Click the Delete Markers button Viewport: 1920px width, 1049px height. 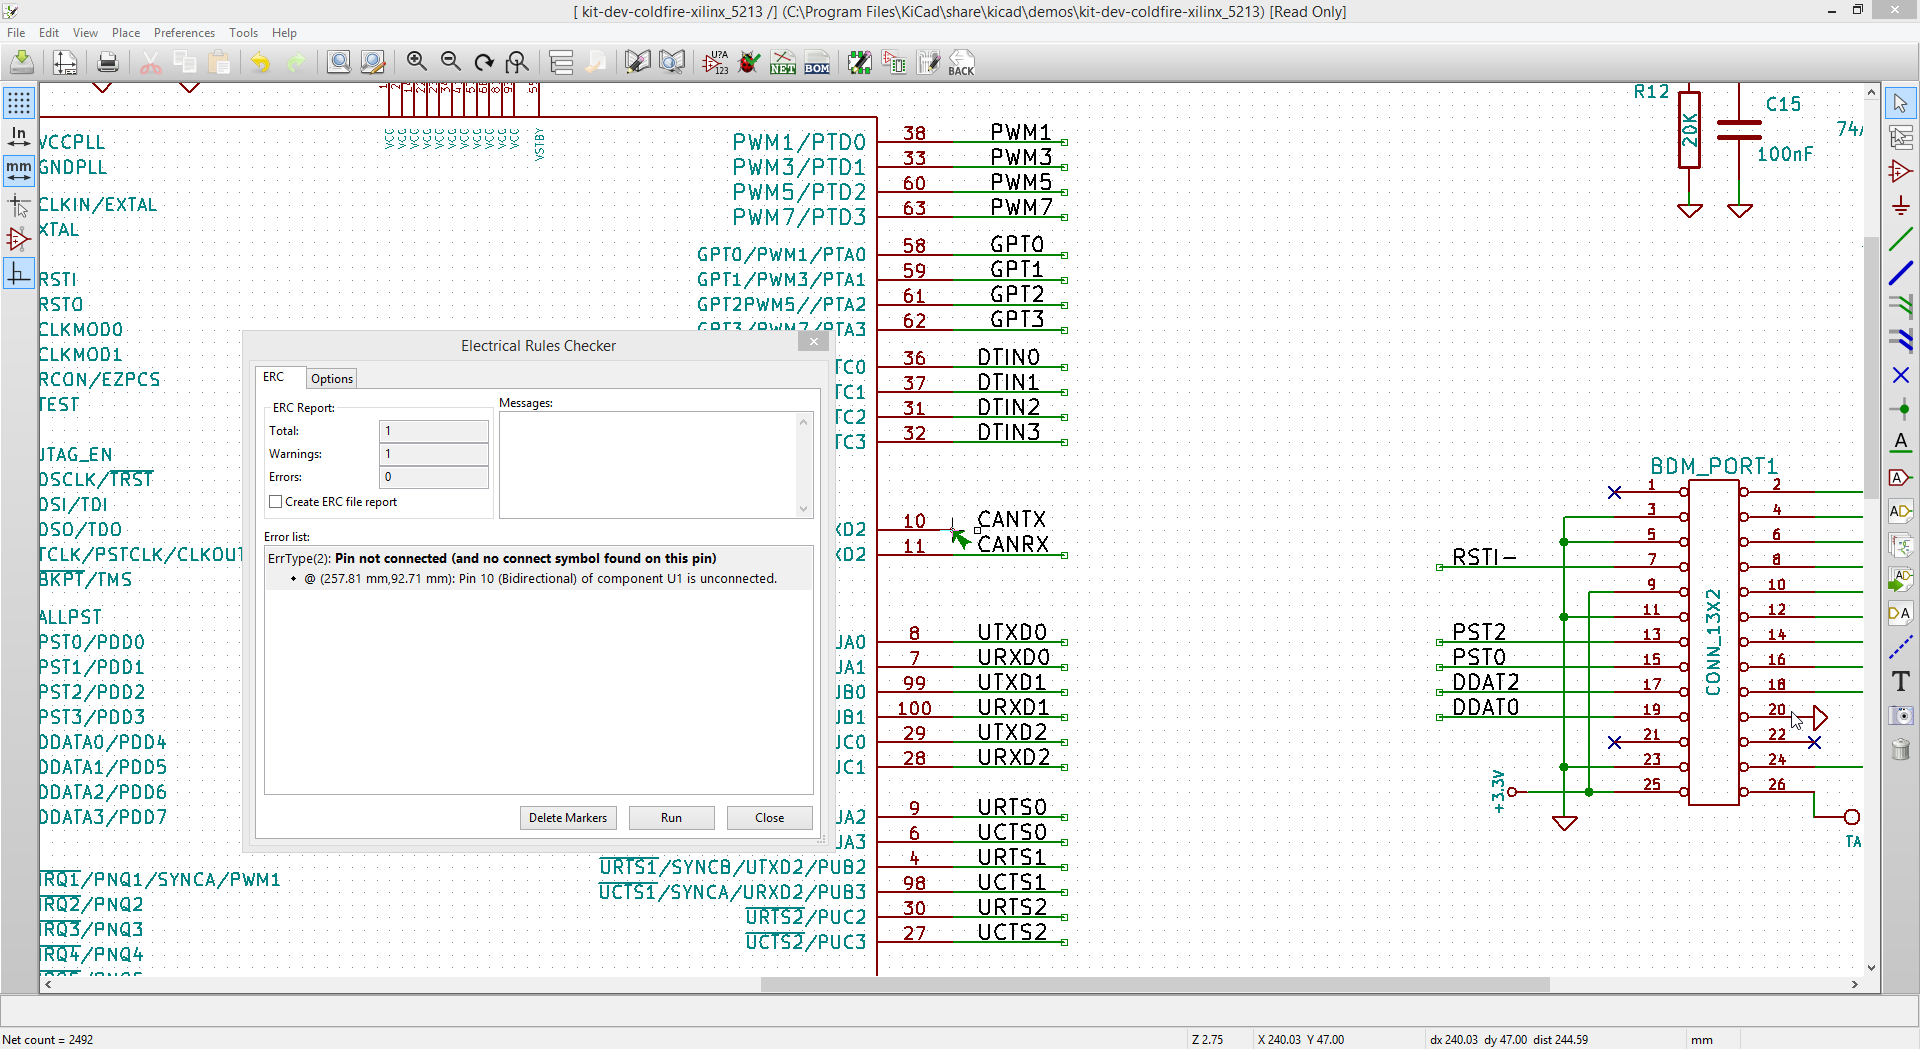(x=568, y=818)
